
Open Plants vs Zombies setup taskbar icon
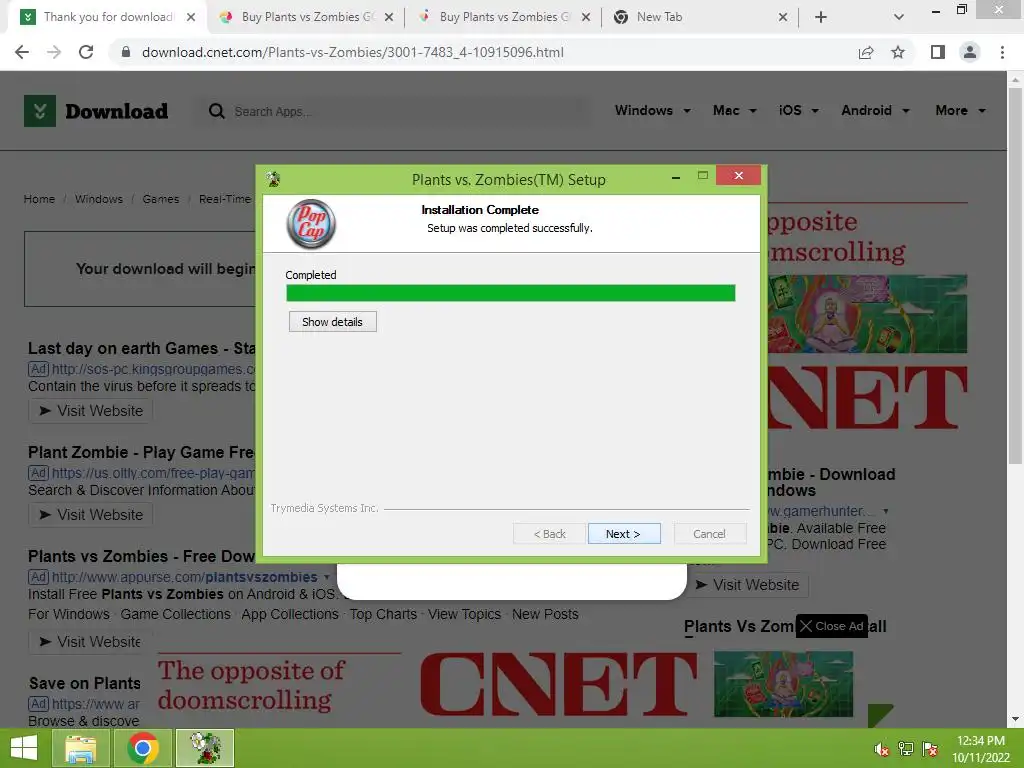(205, 748)
